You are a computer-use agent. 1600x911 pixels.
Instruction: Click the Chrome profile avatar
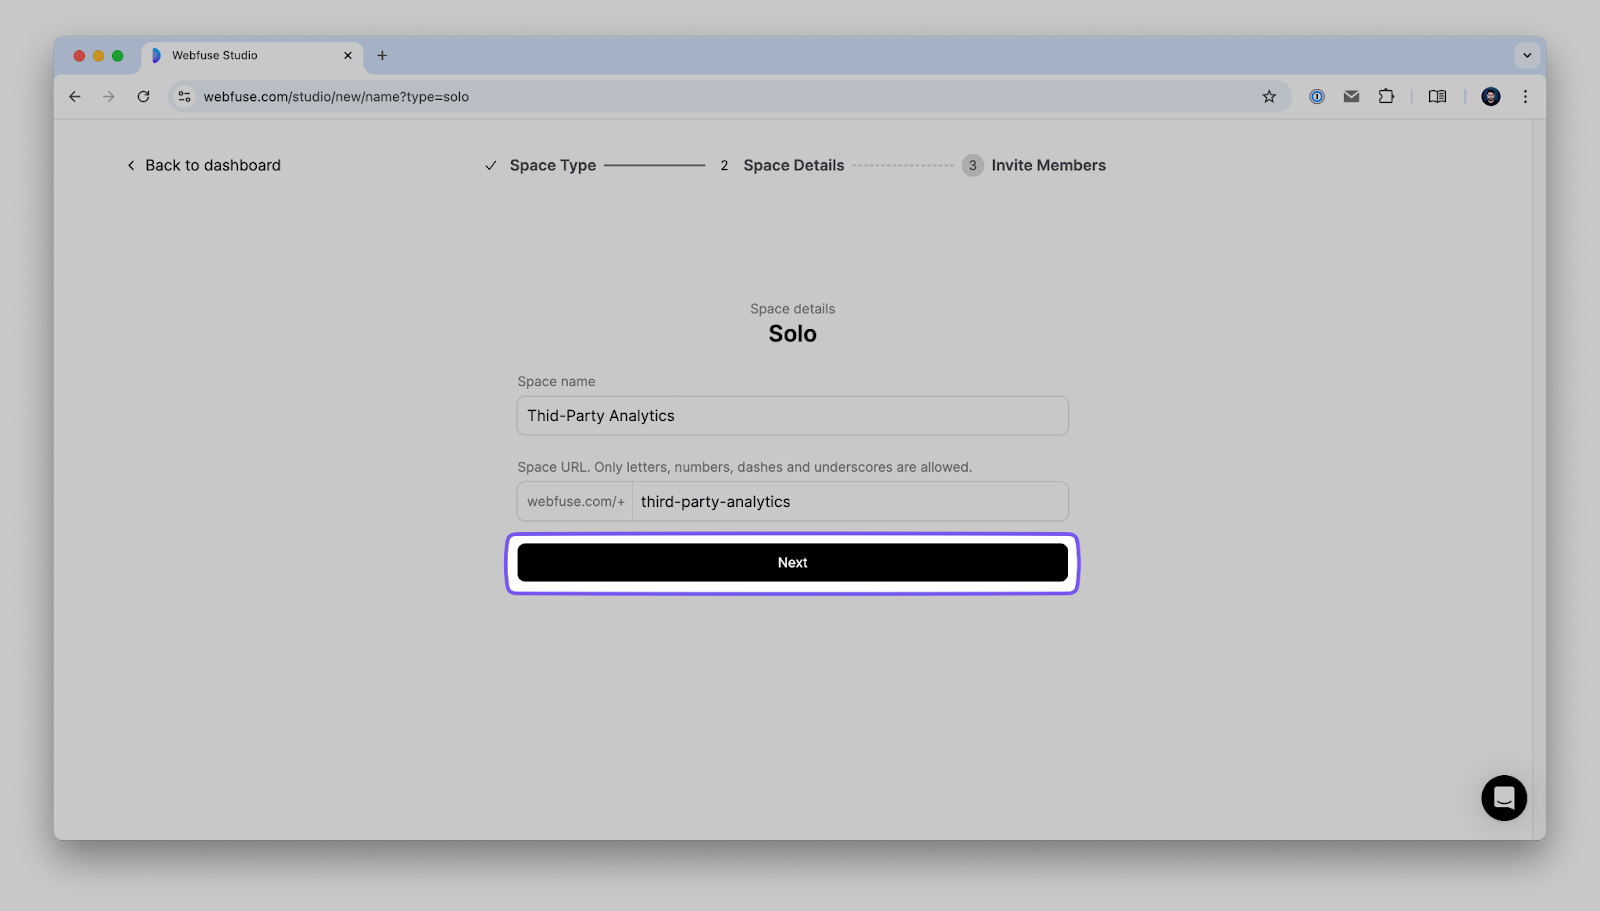coord(1490,96)
